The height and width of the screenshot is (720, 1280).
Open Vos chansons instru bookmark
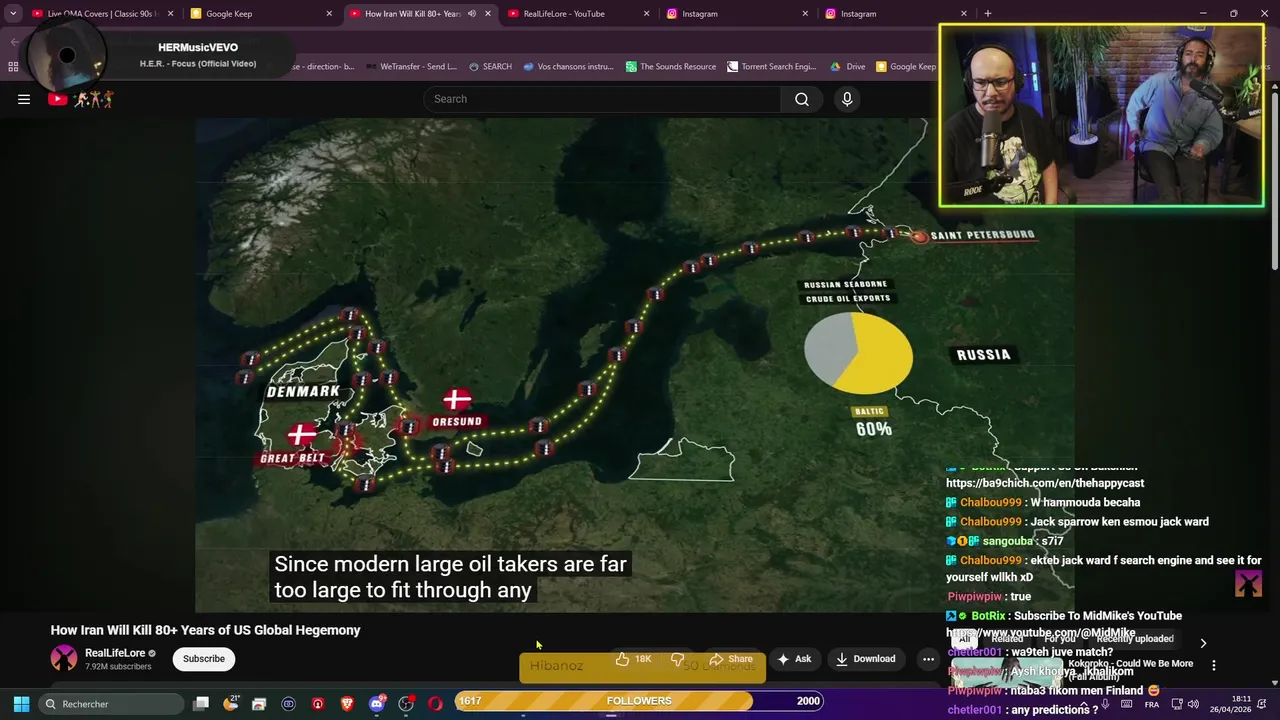point(568,67)
